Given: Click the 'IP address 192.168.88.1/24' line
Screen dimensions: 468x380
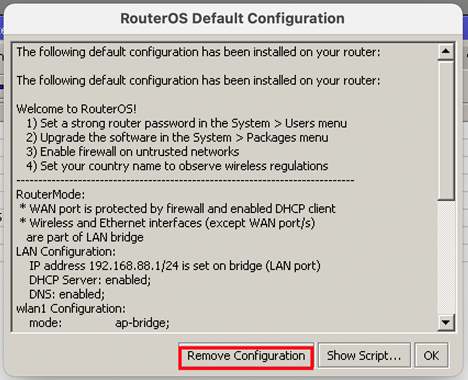Looking at the screenshot, I should point(175,266).
